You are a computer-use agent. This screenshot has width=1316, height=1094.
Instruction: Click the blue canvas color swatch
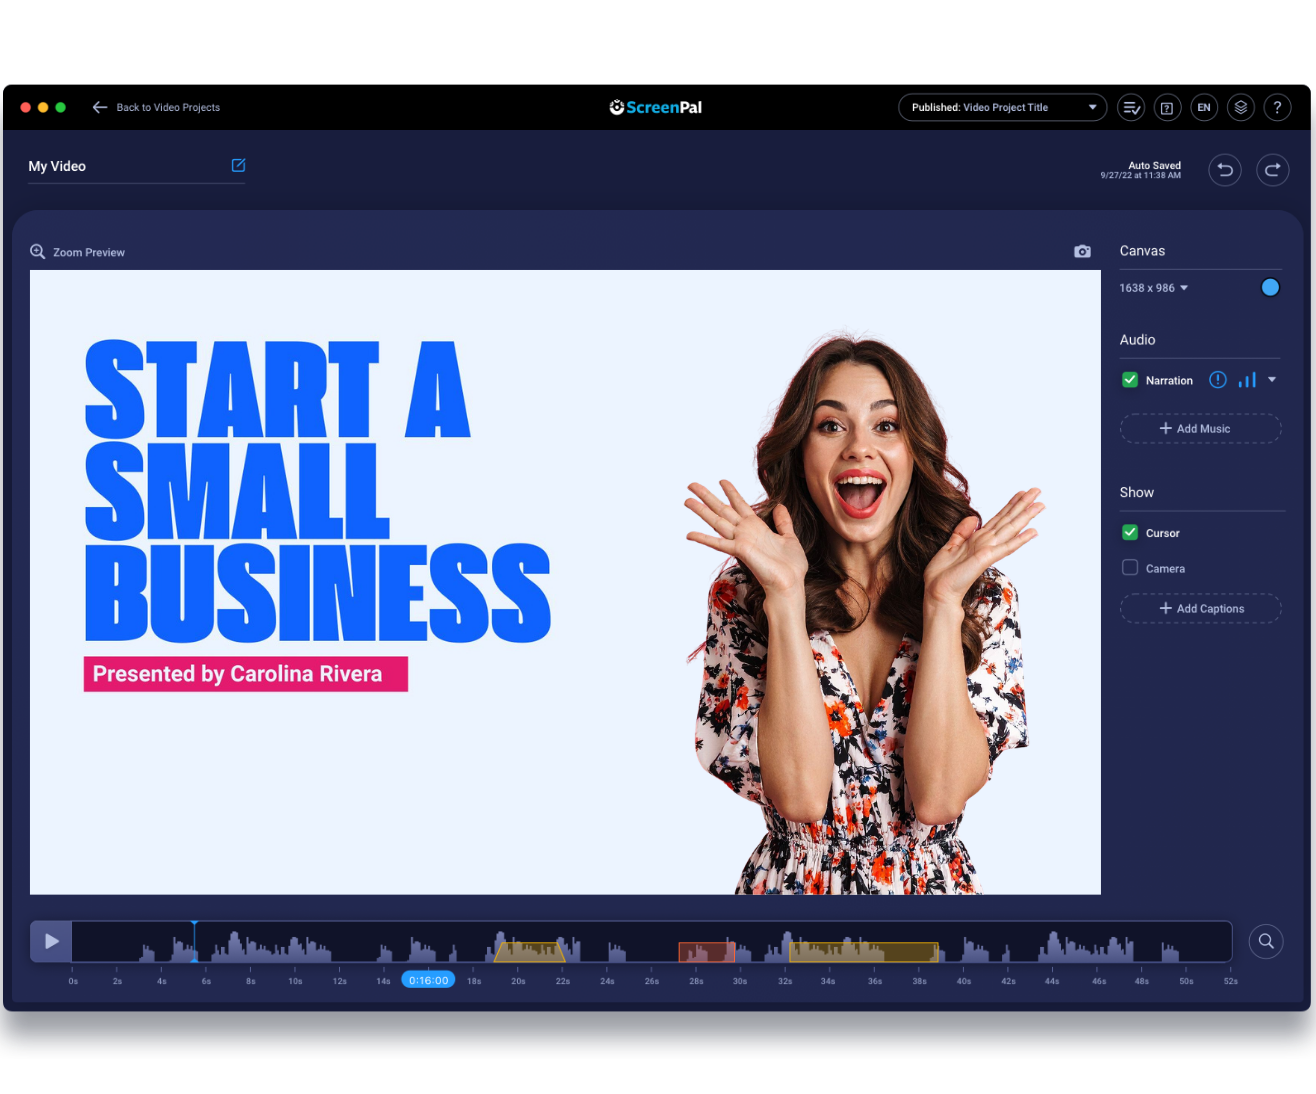tap(1270, 287)
